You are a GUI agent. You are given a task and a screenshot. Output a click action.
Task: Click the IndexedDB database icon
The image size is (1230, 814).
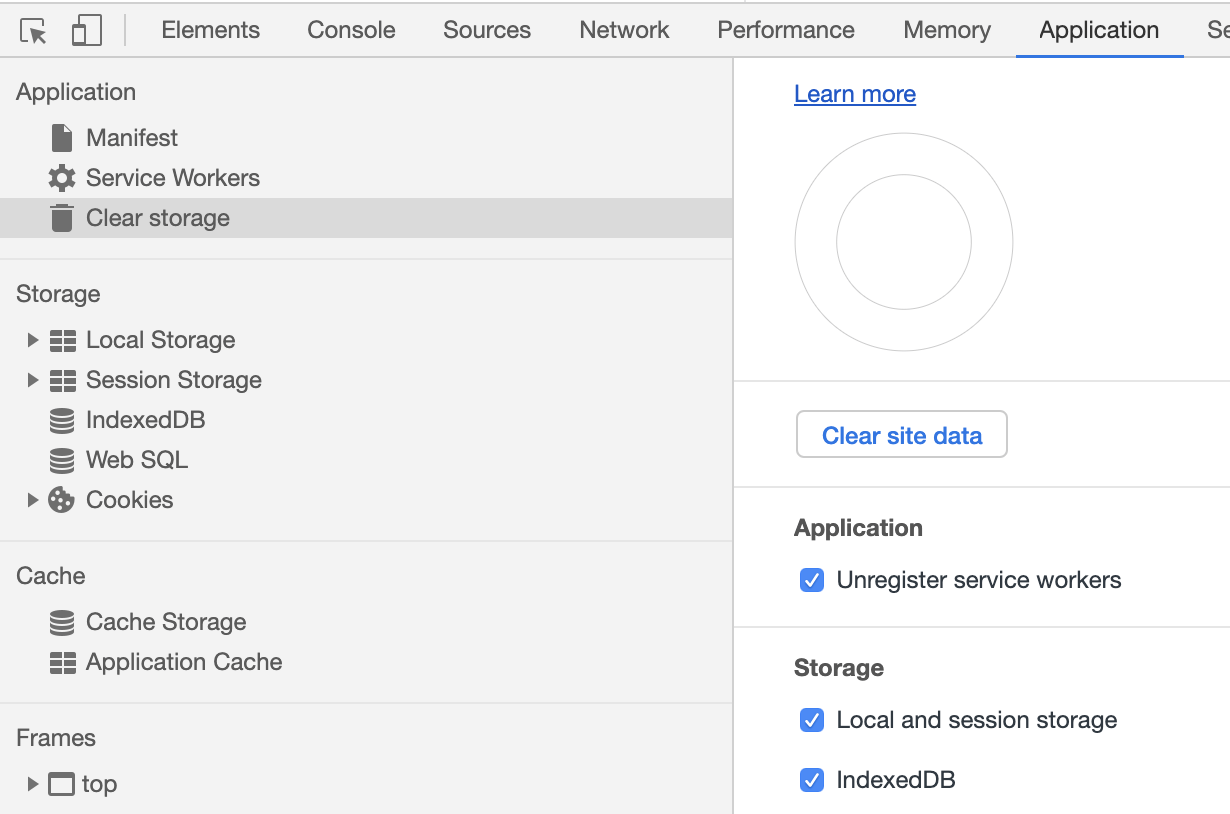(62, 420)
